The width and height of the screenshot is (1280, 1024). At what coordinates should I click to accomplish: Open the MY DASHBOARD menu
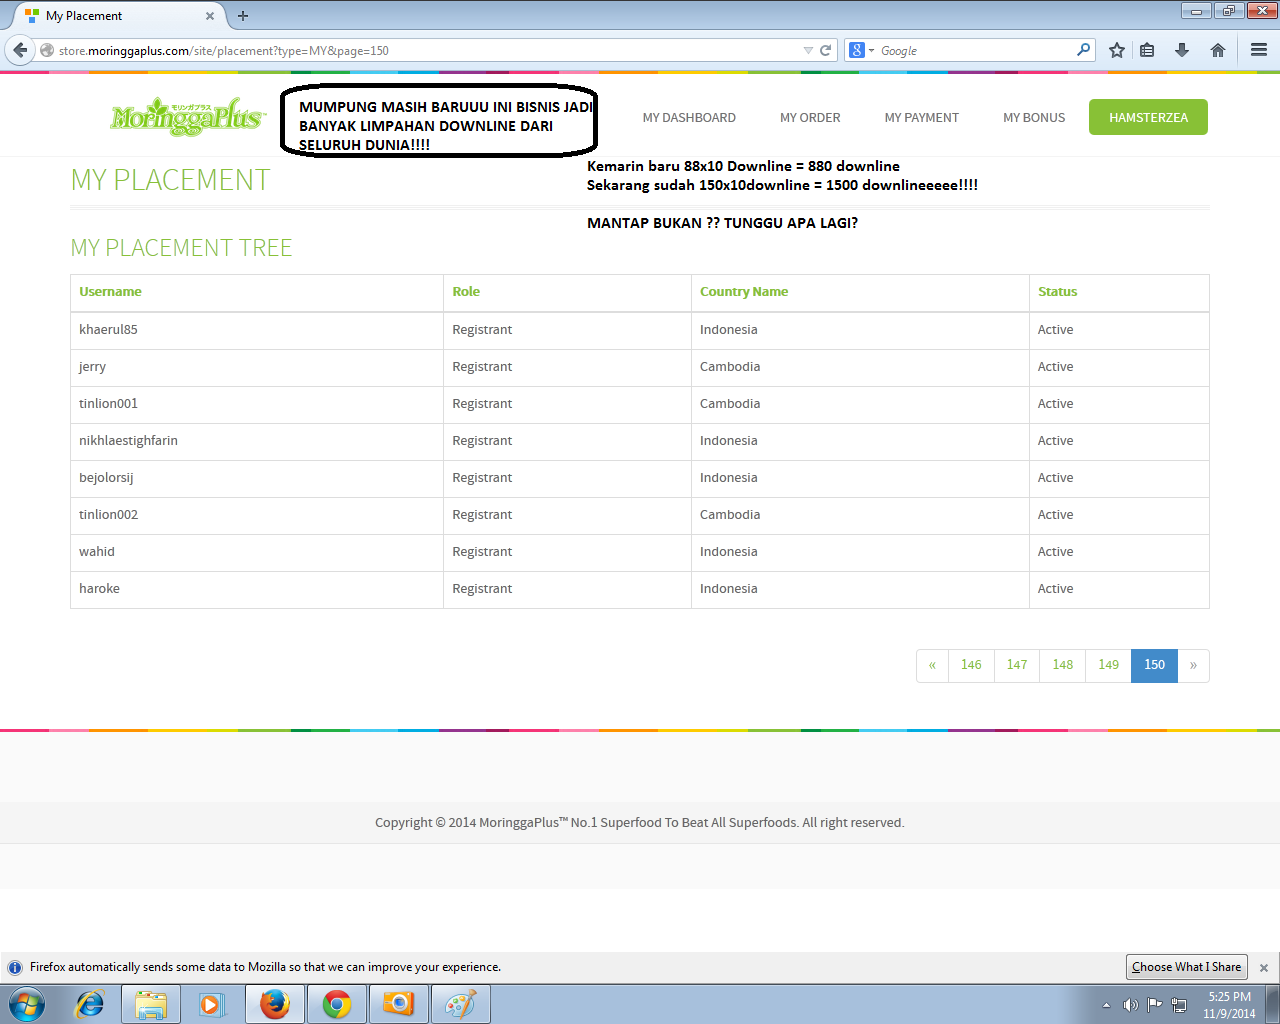coord(689,117)
